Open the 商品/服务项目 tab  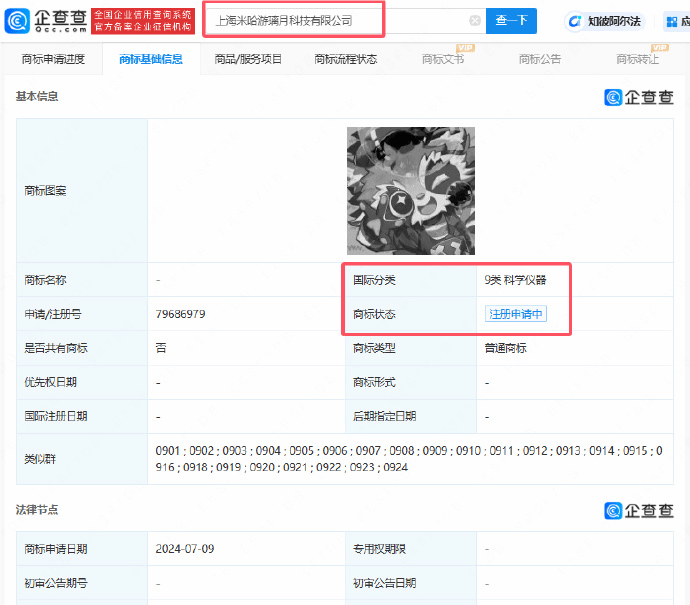pos(248,60)
